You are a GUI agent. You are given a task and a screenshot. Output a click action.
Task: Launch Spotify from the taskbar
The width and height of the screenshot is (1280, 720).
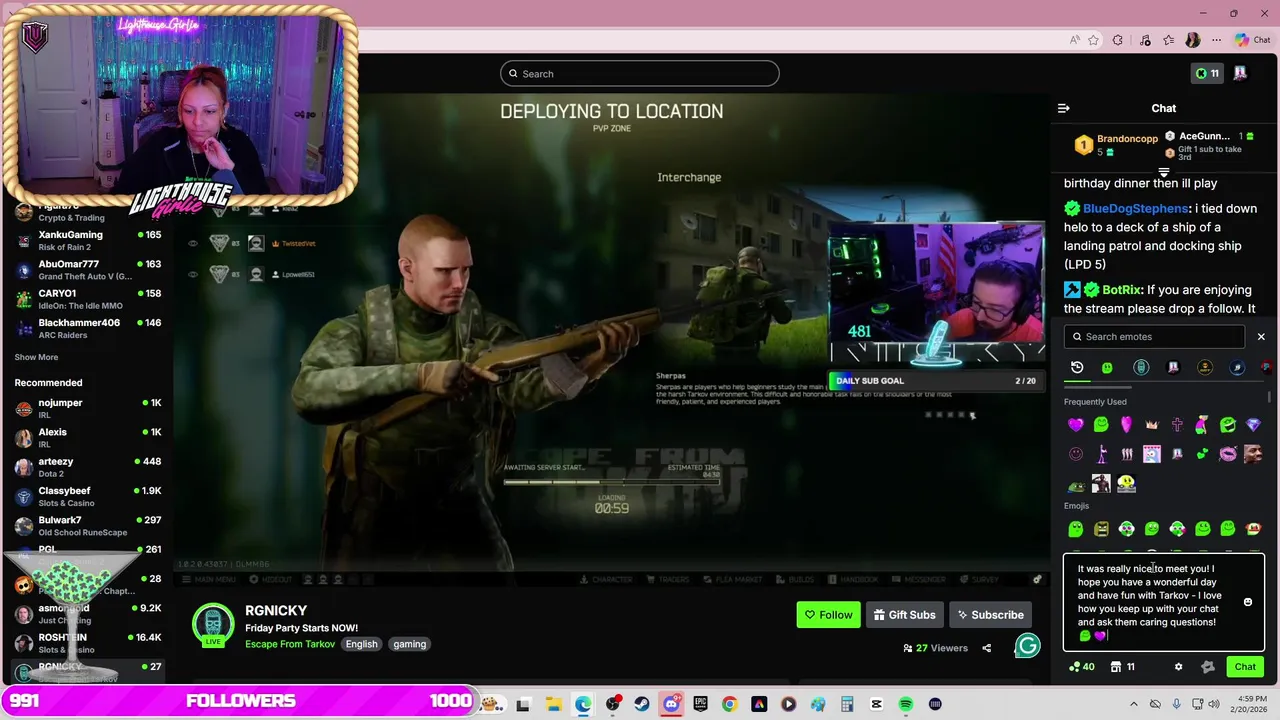(906, 704)
